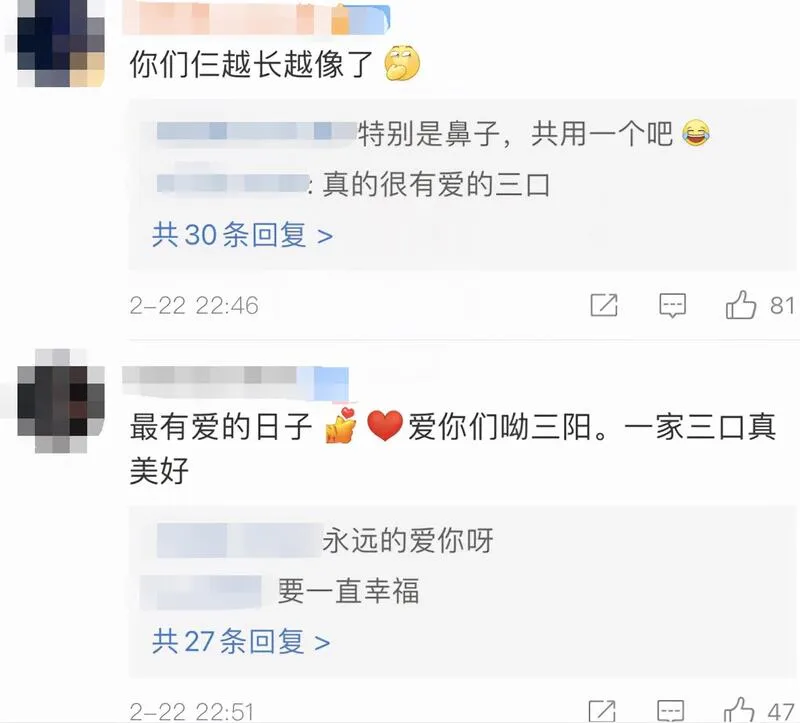Screen dimensions: 800x723
Task: Open username of 特别是鼻子 reply author
Action: (x=257, y=132)
